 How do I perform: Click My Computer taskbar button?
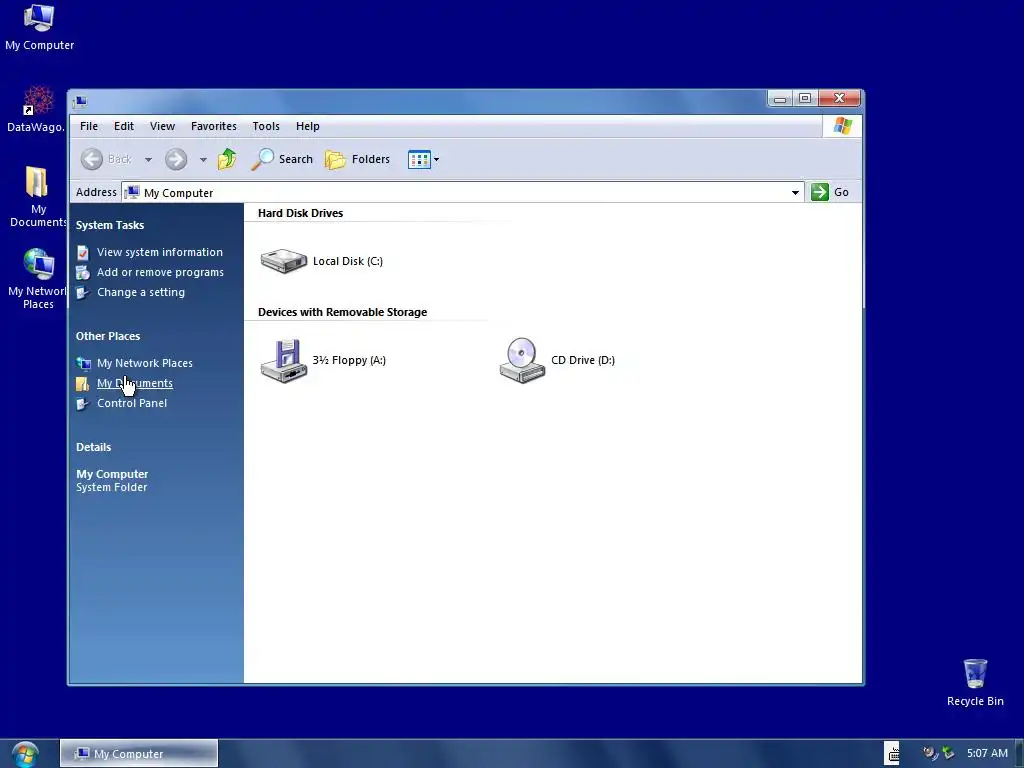point(139,754)
